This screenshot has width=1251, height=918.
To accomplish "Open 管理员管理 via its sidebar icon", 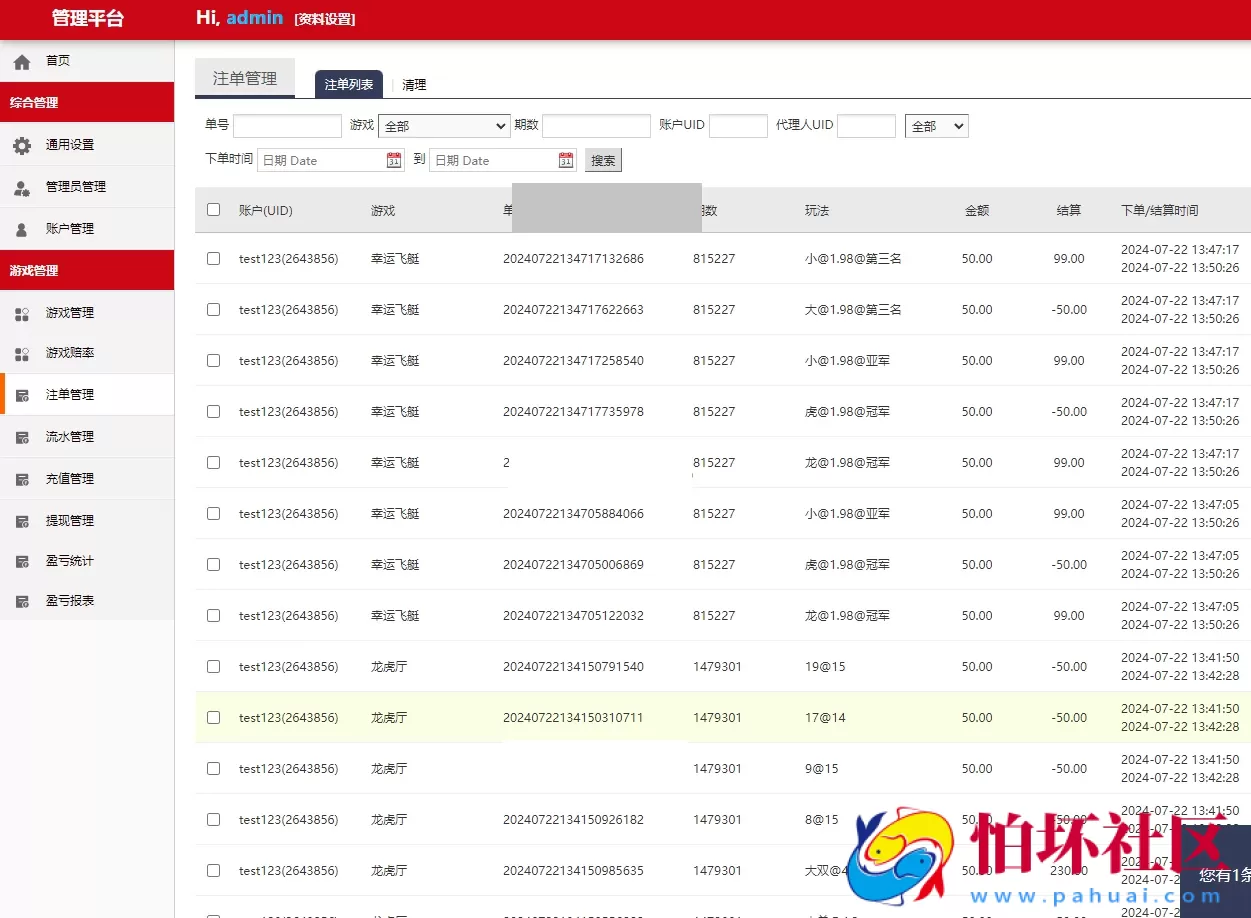I will (22, 187).
